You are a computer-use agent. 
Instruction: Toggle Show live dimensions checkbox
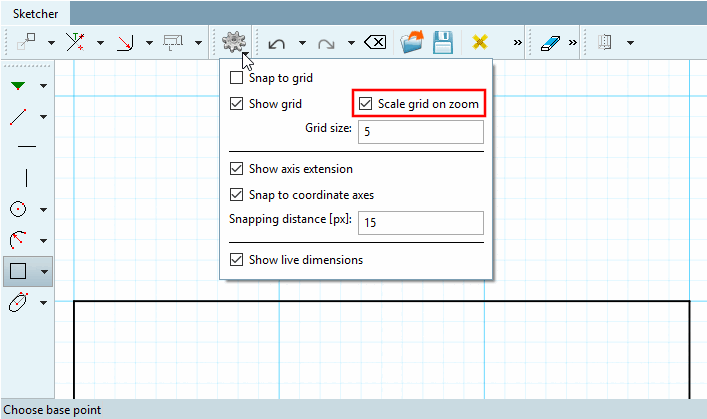pos(236,260)
